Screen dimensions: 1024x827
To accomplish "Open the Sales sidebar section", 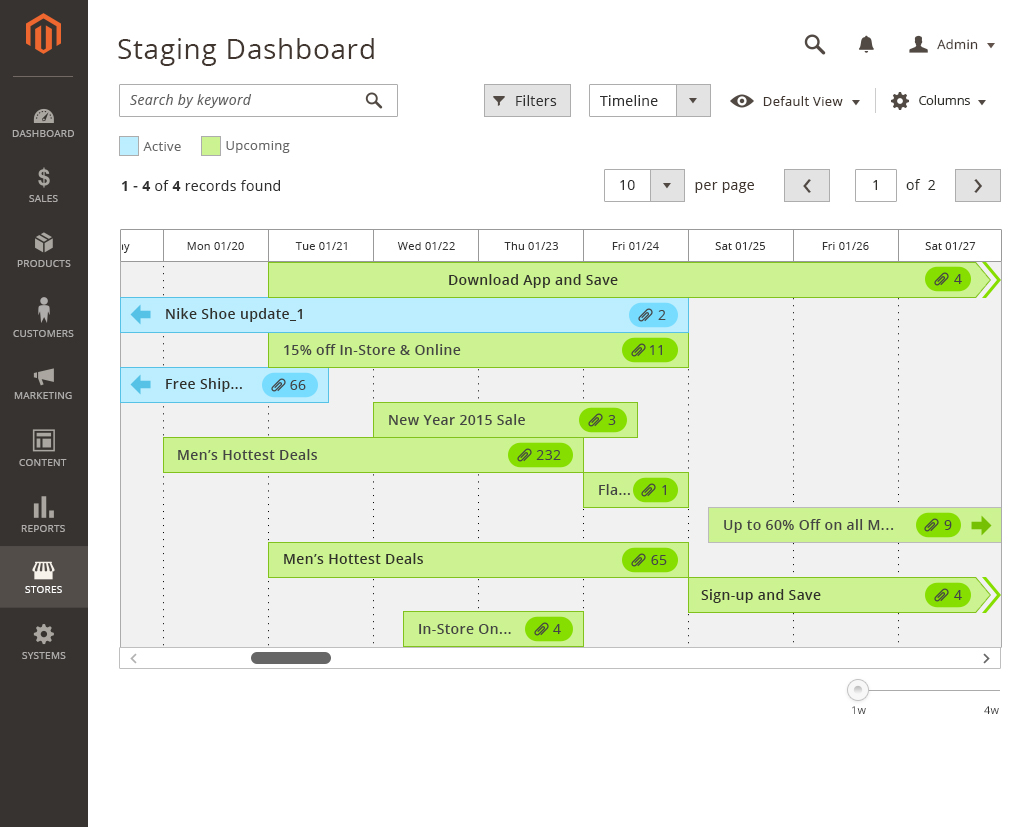I will point(43,186).
